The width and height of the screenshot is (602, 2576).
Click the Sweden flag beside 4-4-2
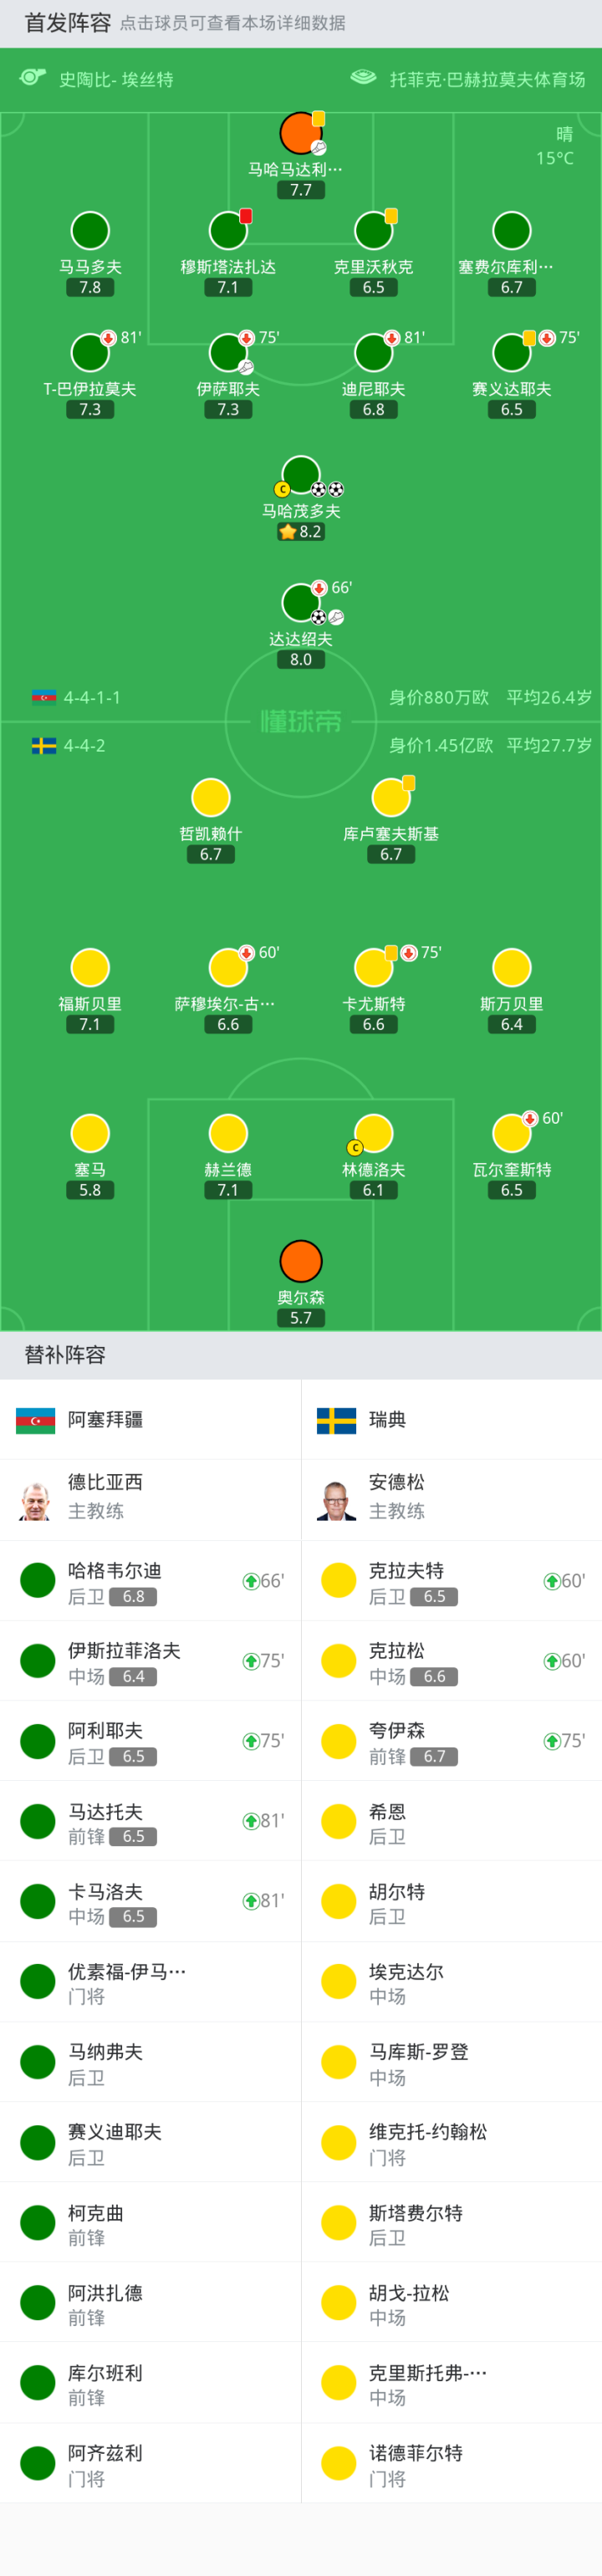tap(44, 745)
